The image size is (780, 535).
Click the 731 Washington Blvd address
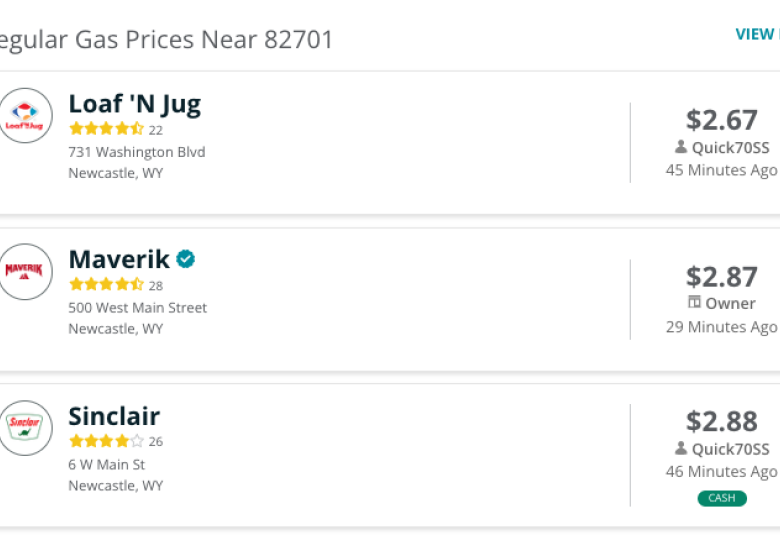click(137, 152)
